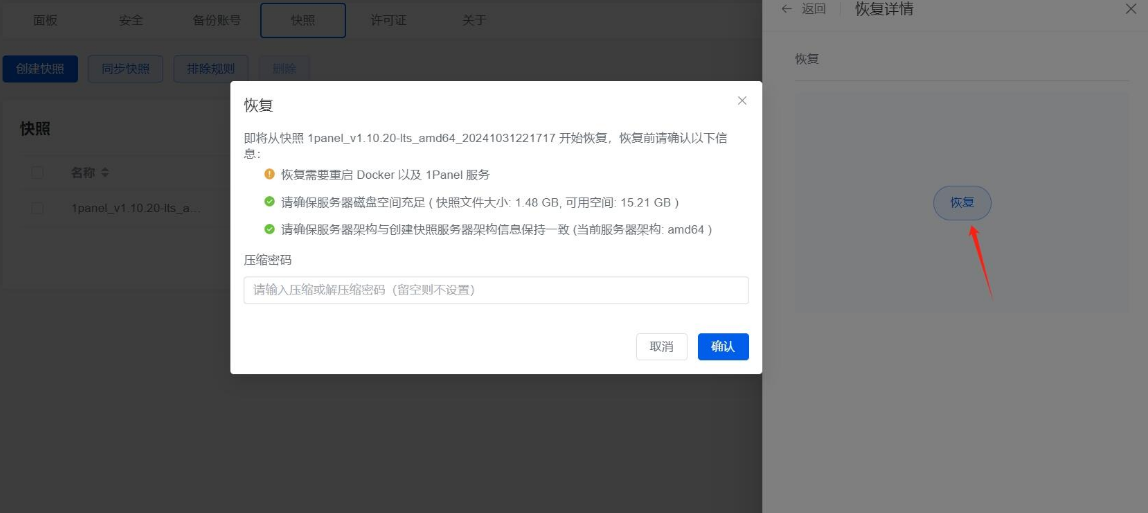Select the 许可证 tab
The width and height of the screenshot is (1148, 513).
click(388, 20)
